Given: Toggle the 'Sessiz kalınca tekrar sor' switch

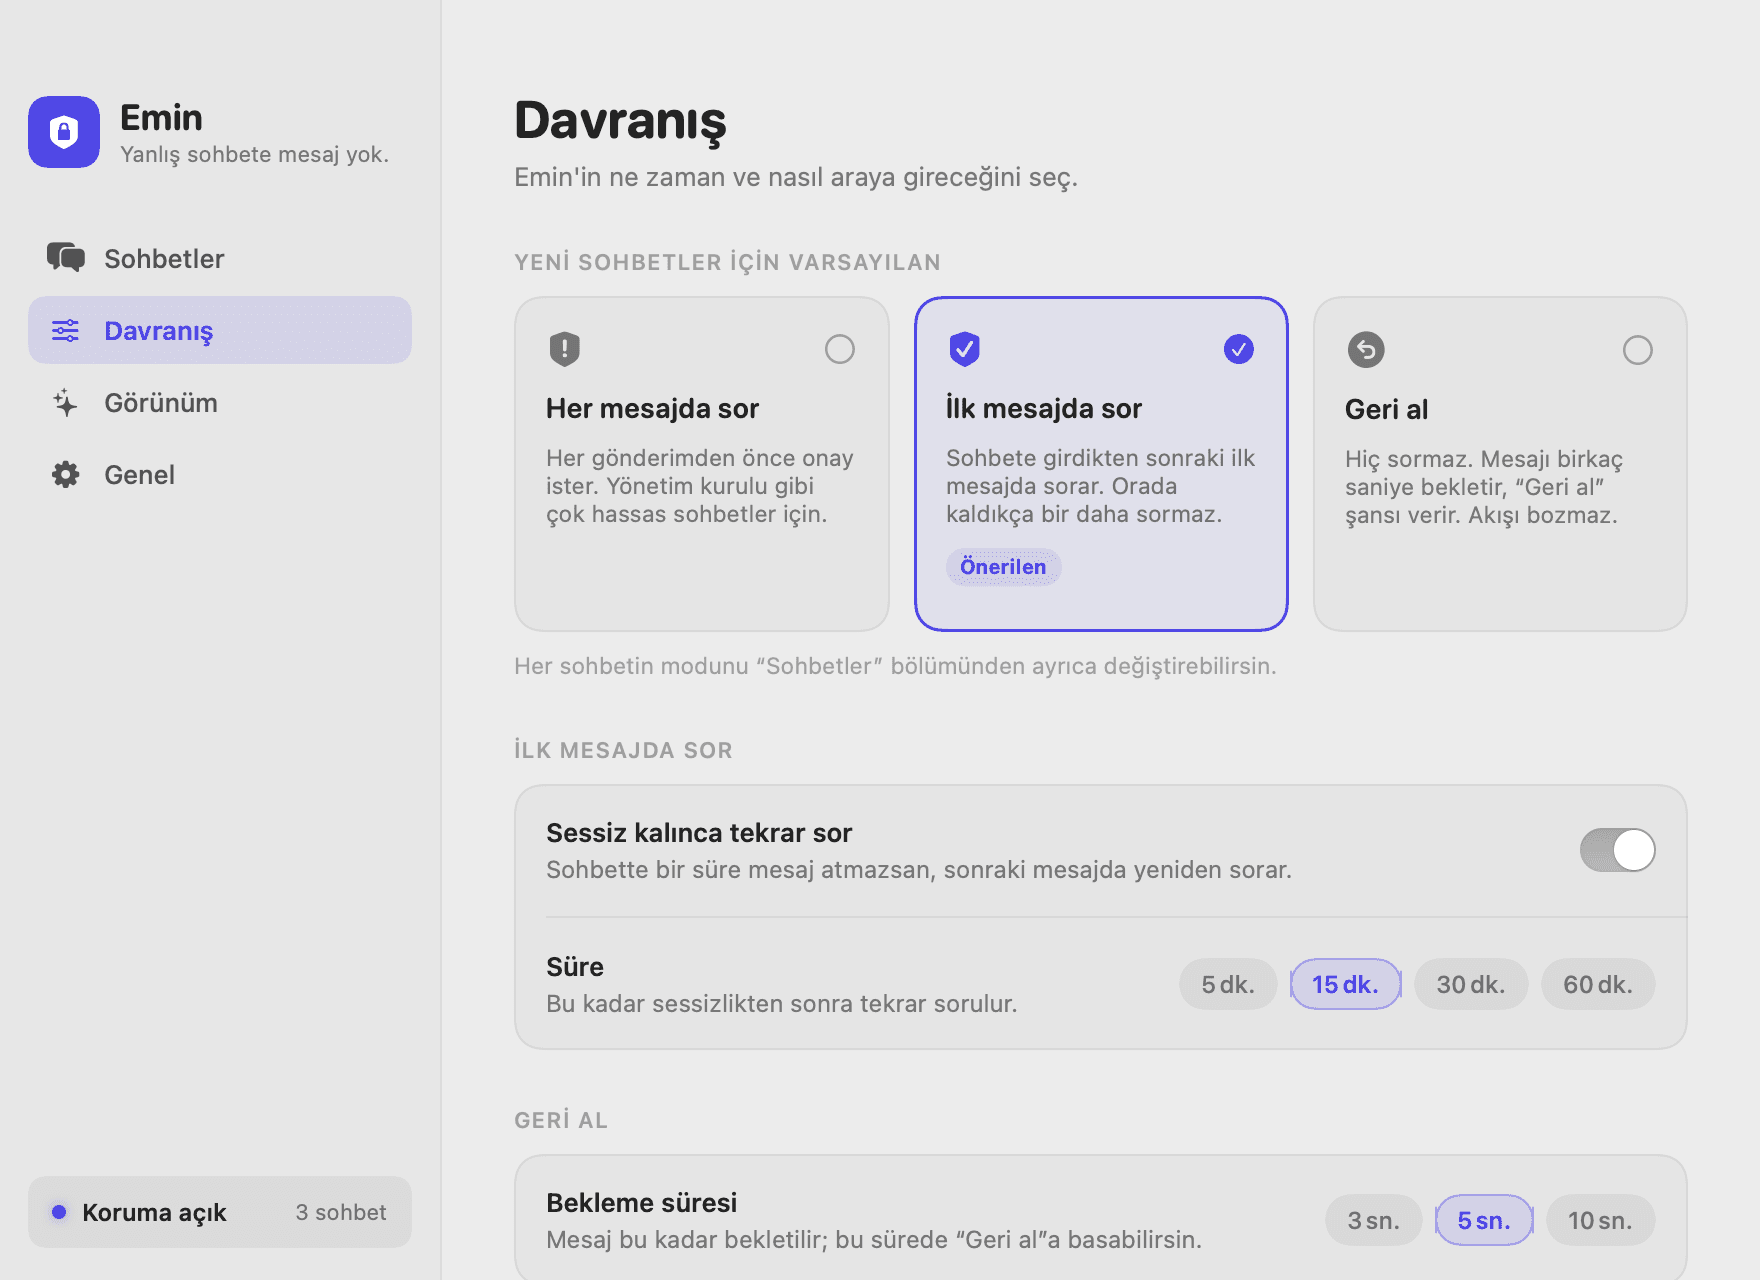Looking at the screenshot, I should coord(1618,850).
